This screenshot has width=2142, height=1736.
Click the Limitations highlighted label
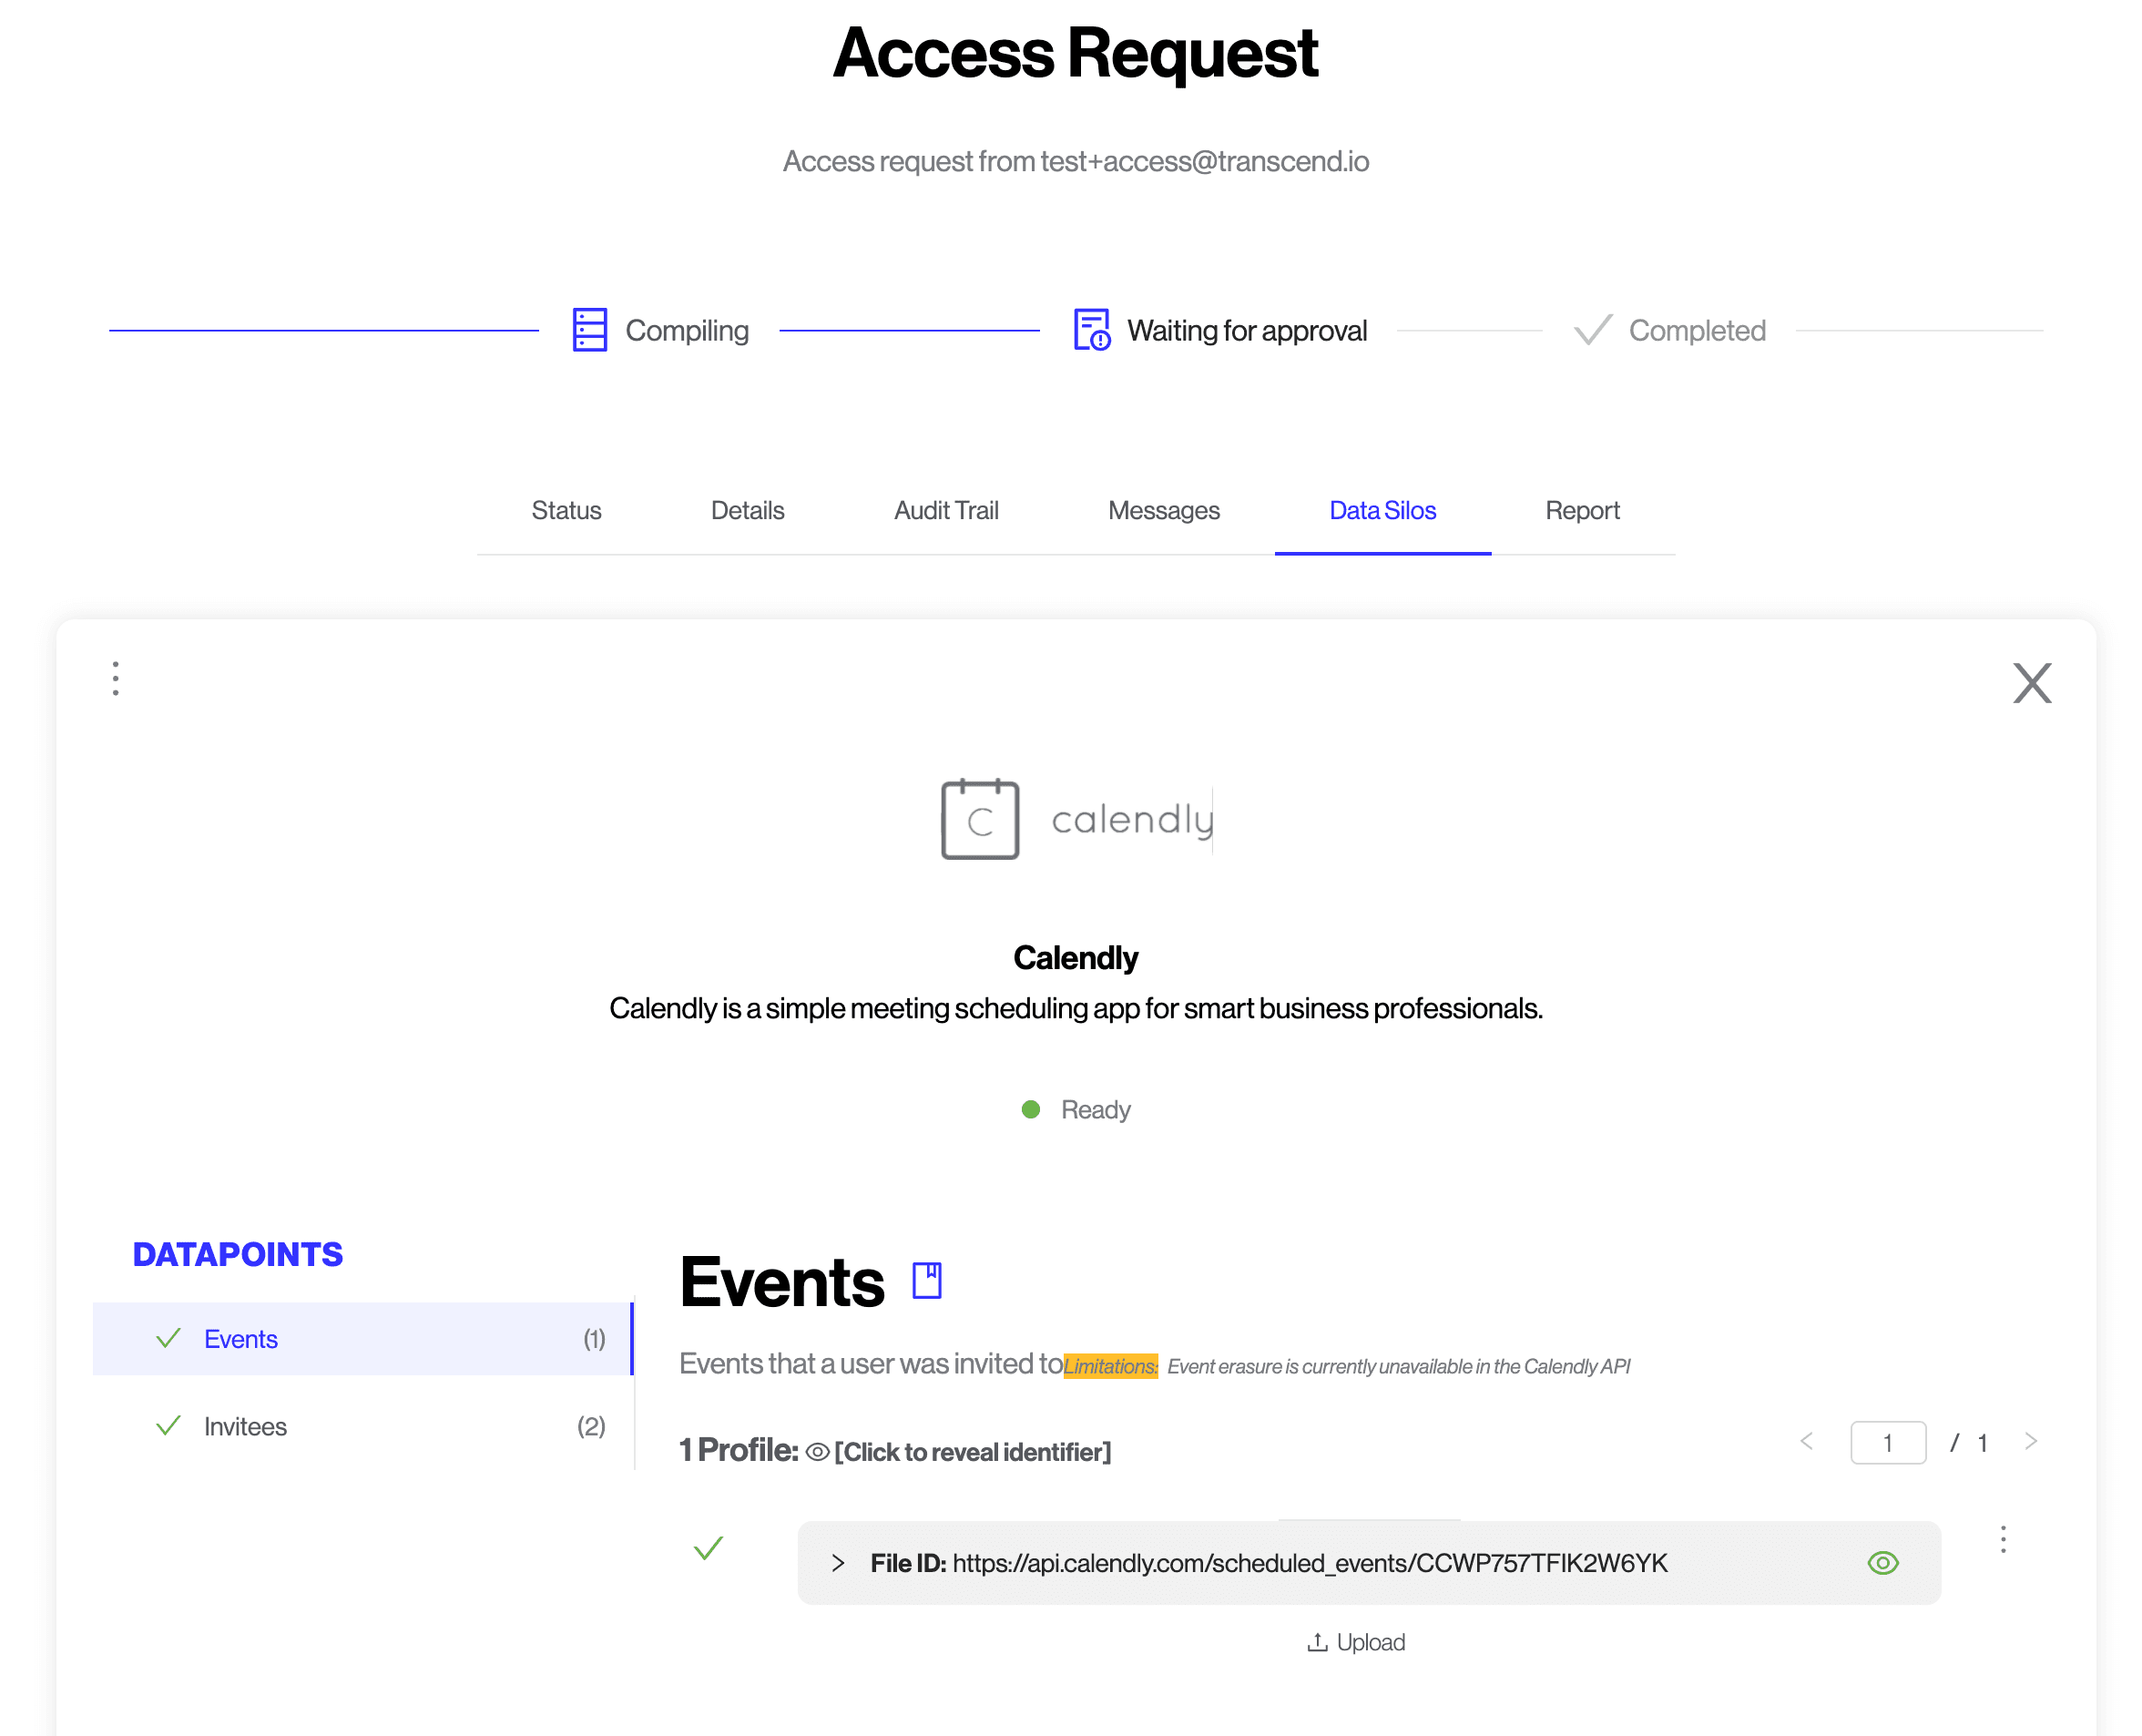pos(1109,1366)
